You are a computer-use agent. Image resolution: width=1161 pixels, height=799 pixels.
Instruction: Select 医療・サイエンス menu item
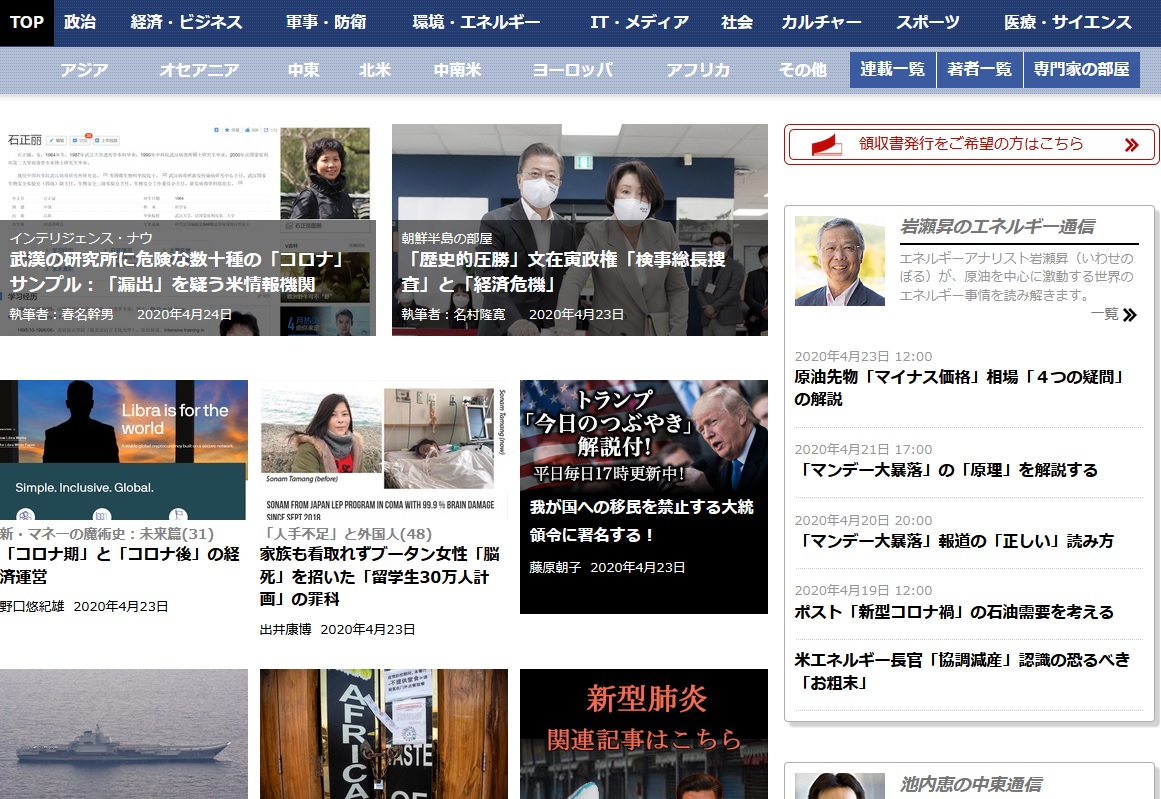point(1068,22)
